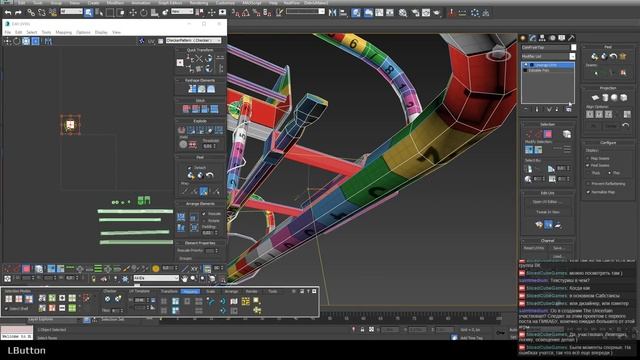This screenshot has width=640, height=360.
Task: Switch to the Mapping tab in floating toolbar
Action: (190, 291)
